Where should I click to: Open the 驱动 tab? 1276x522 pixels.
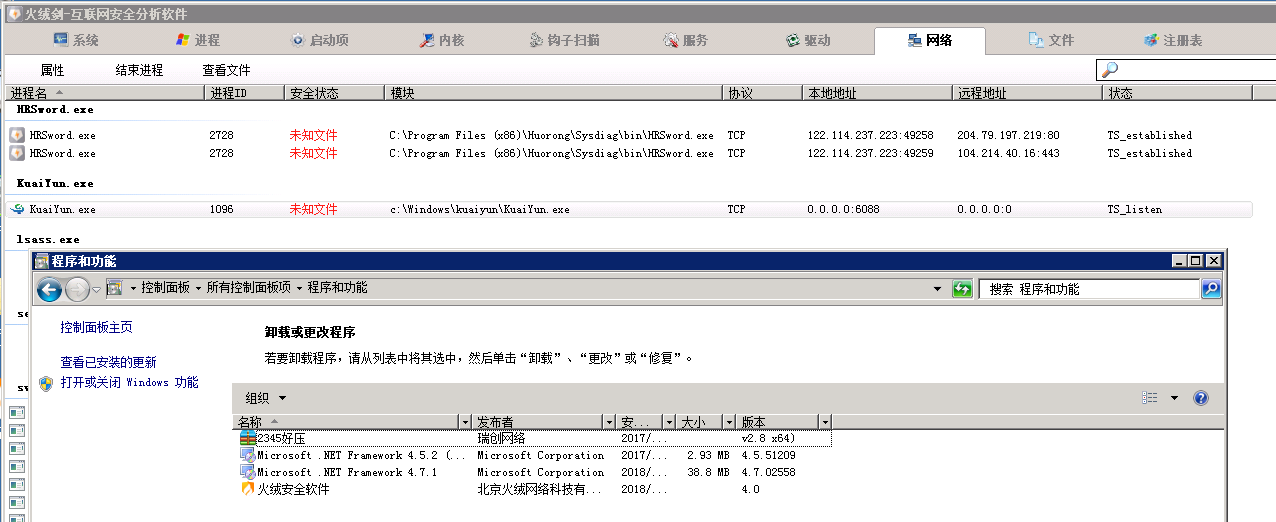click(807, 40)
